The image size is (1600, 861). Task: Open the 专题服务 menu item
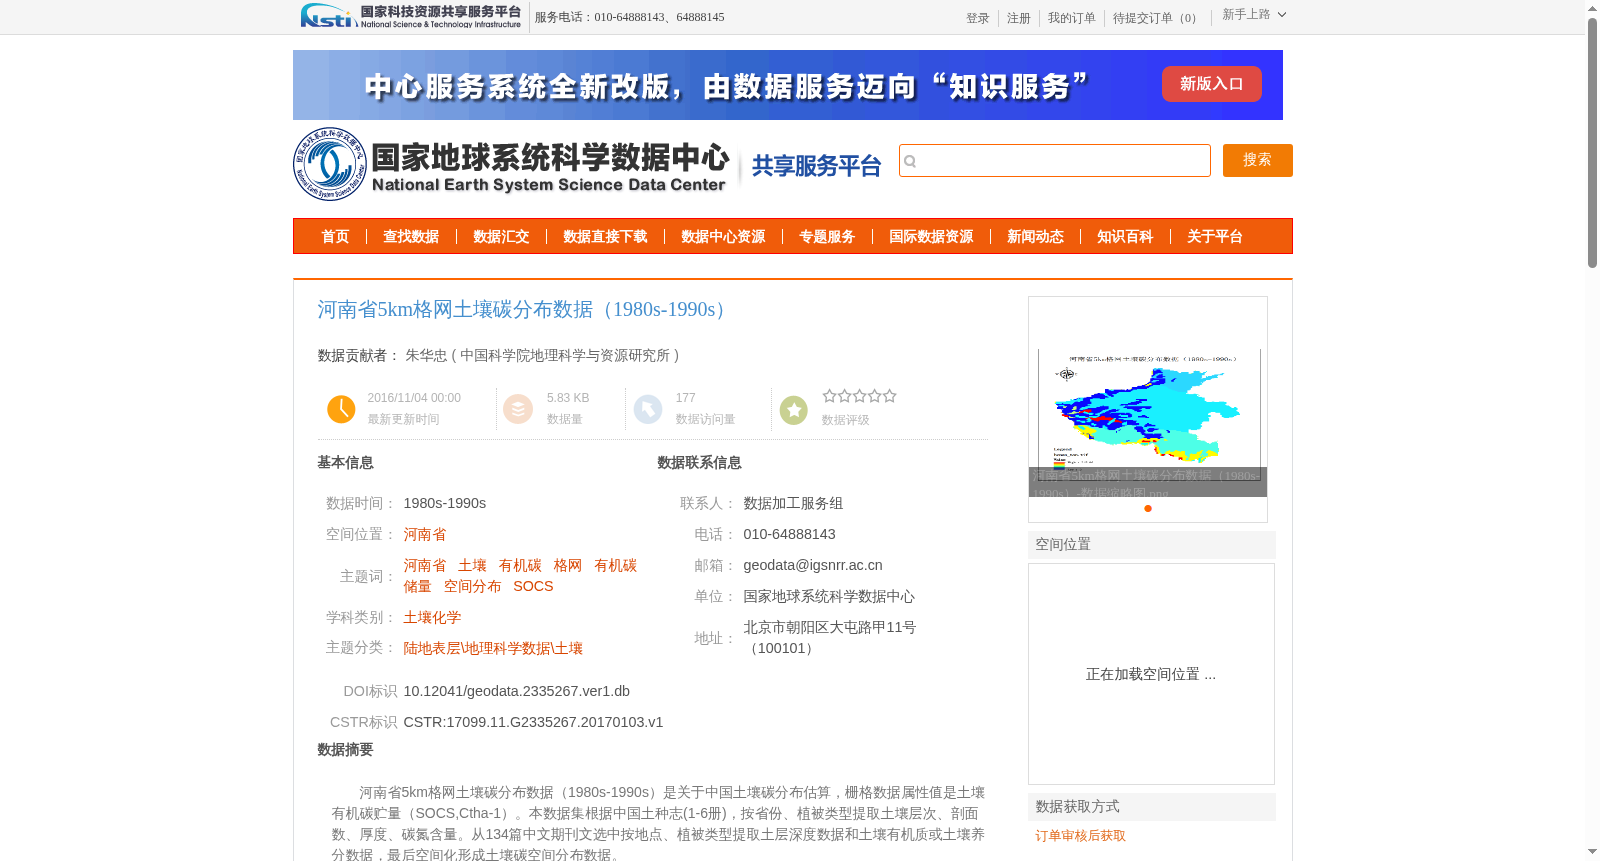827,237
